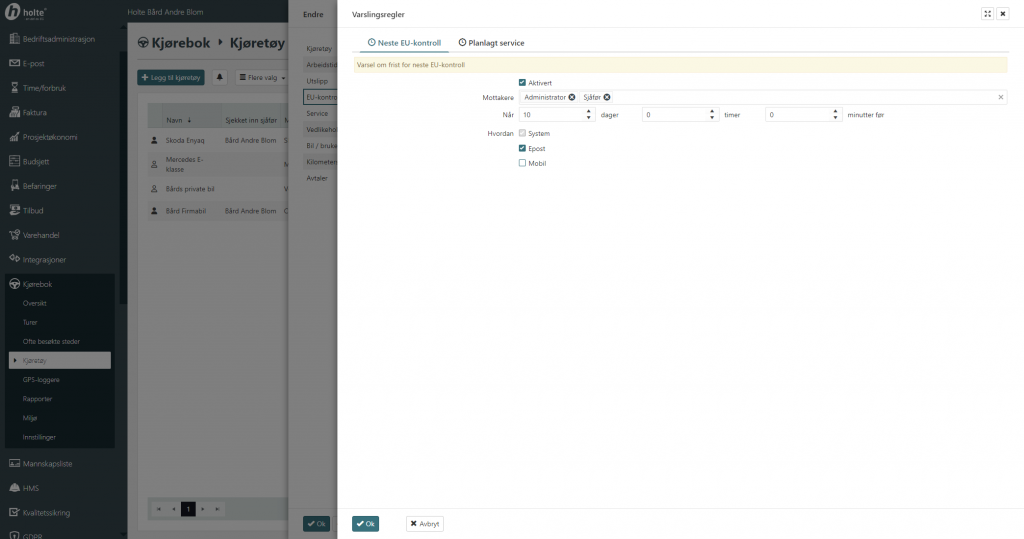This screenshot has height=539, width=1024.
Task: Open the Mottakere recipients dropdown field
Action: pyautogui.click(x=800, y=97)
